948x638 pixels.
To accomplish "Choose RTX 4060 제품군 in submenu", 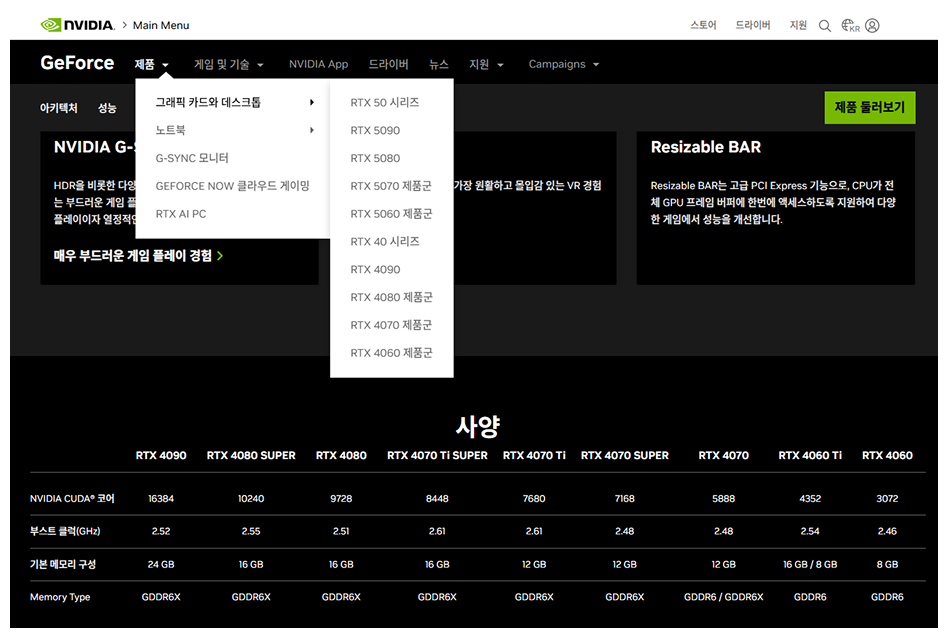I will tap(391, 353).
